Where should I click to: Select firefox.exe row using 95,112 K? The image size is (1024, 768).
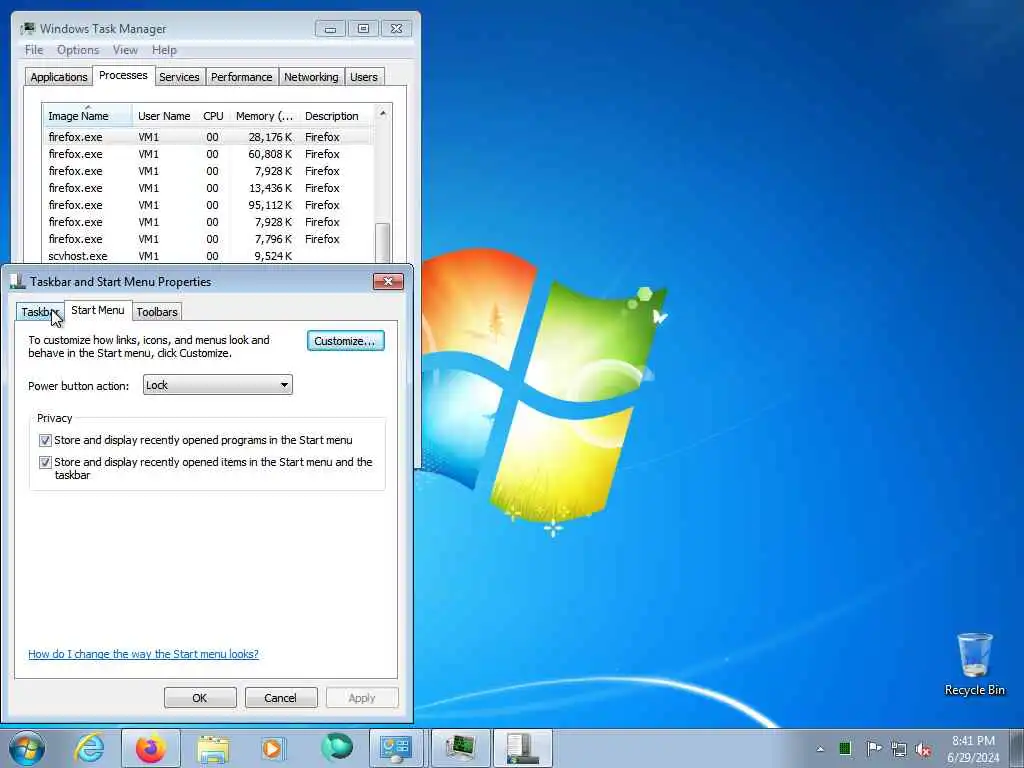[208, 205]
